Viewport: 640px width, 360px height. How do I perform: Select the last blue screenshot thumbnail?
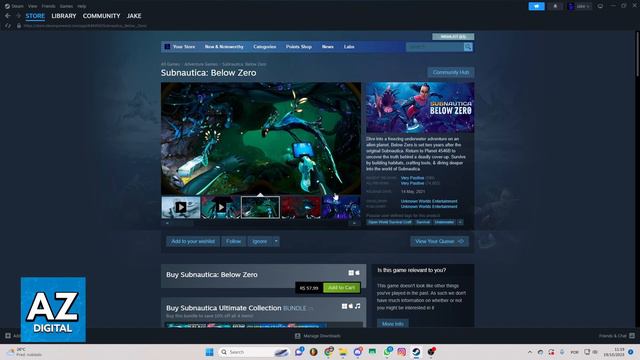(x=341, y=207)
